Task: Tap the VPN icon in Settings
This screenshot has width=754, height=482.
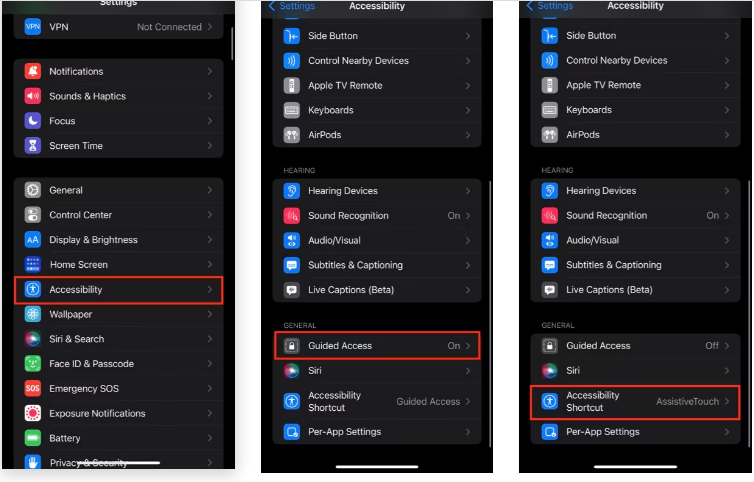Action: pyautogui.click(x=33, y=27)
